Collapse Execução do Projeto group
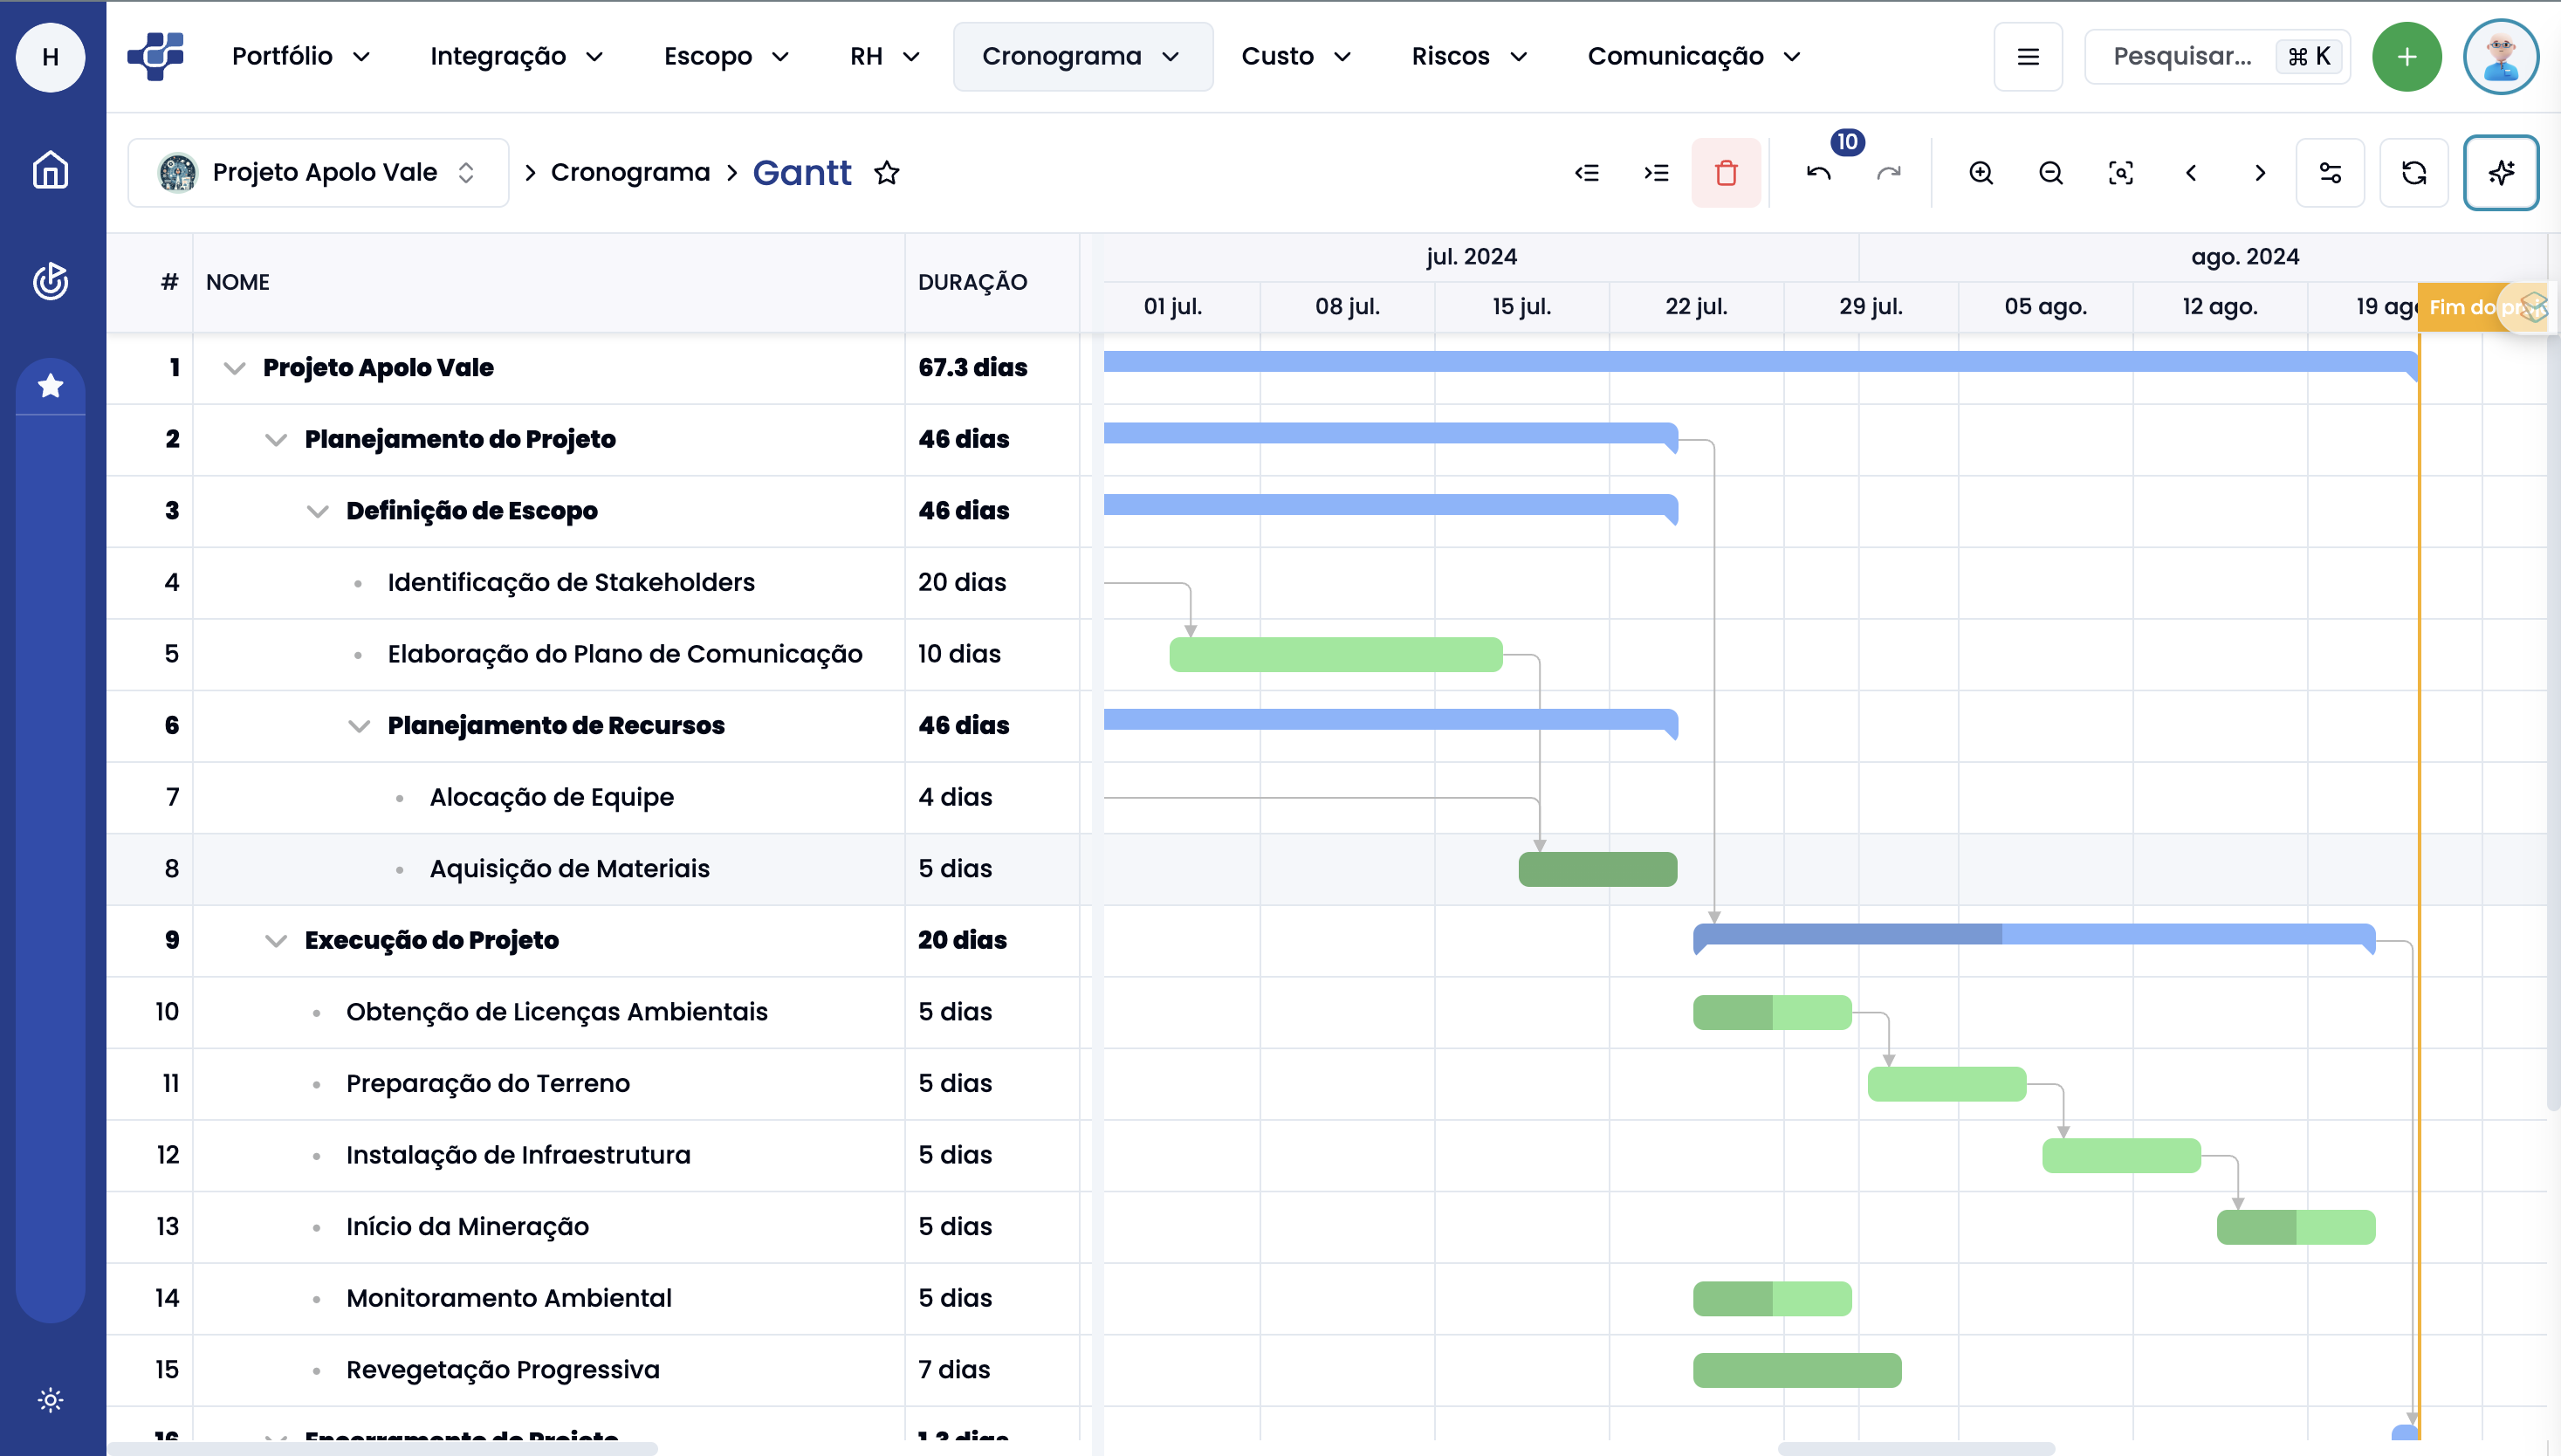This screenshot has height=1456, width=2561. (x=276, y=941)
